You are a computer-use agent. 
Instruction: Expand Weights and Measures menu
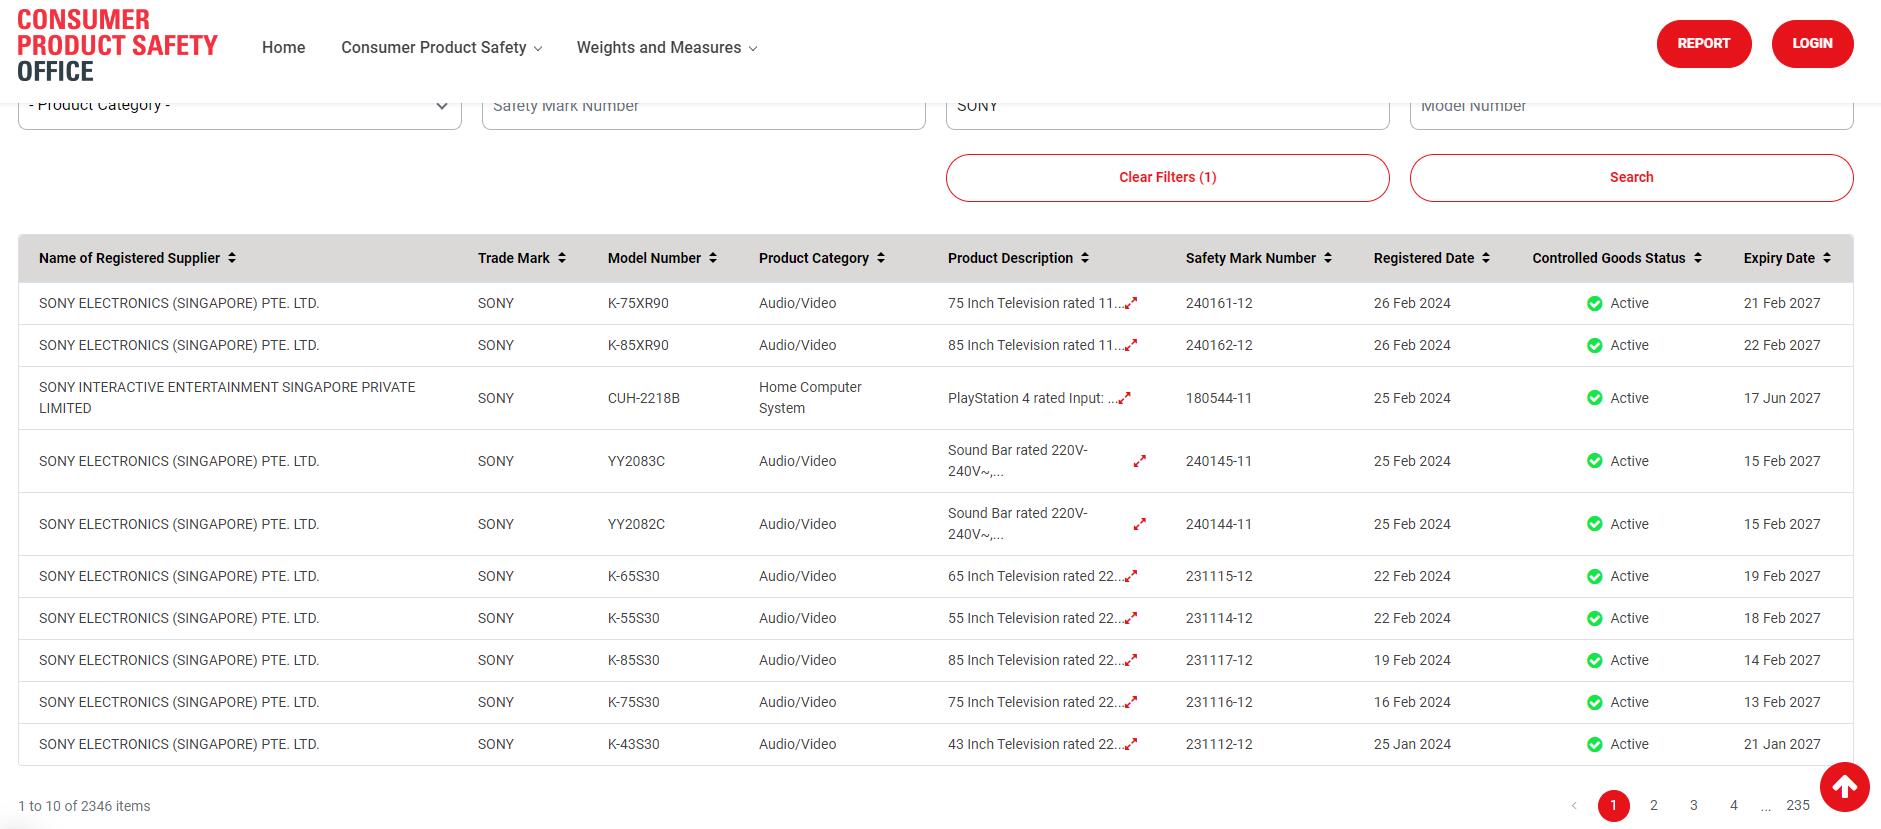click(667, 47)
